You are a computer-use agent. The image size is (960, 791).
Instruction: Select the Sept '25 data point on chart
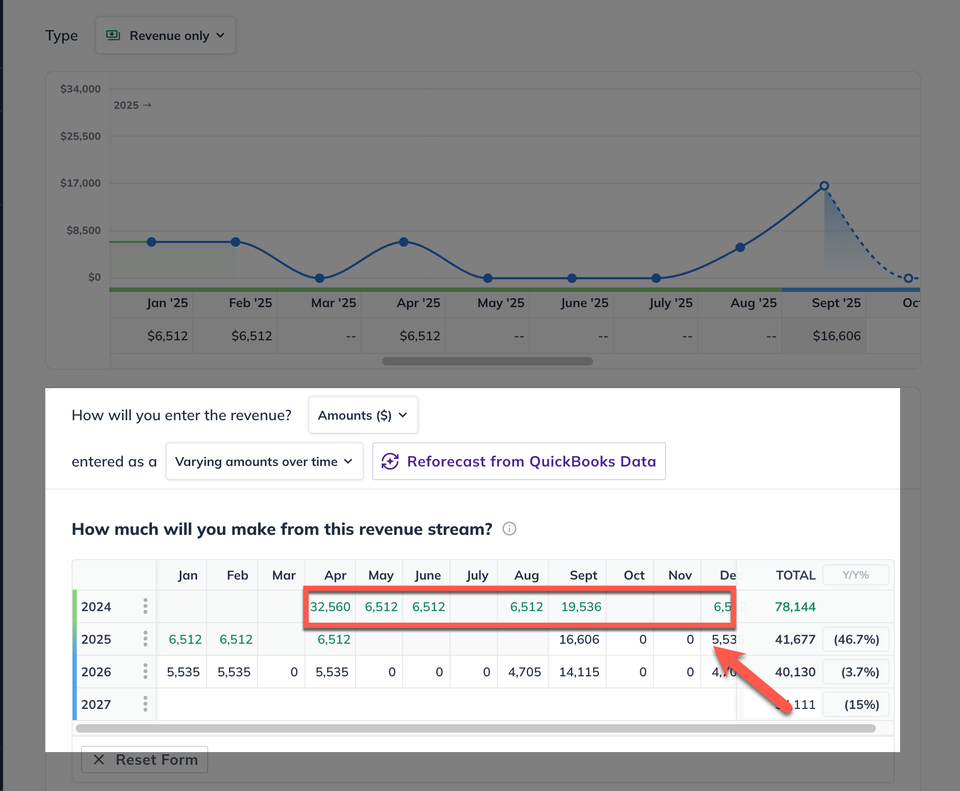(x=824, y=186)
